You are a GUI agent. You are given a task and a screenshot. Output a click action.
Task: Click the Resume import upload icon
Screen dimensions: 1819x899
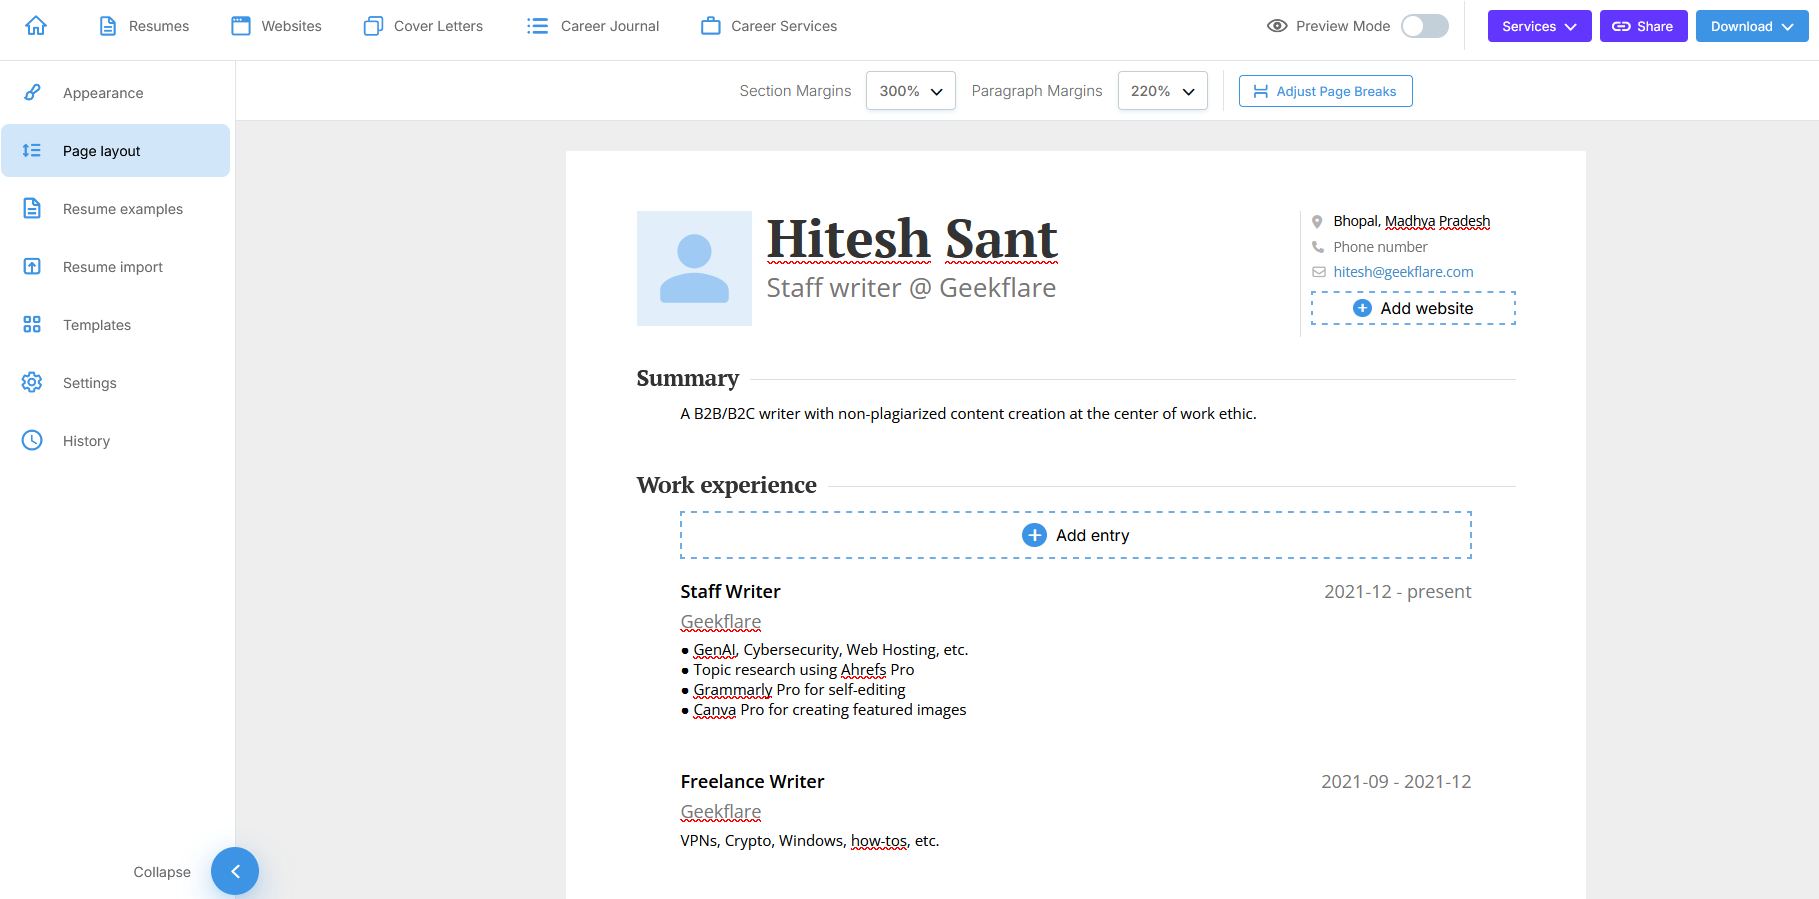(32, 266)
